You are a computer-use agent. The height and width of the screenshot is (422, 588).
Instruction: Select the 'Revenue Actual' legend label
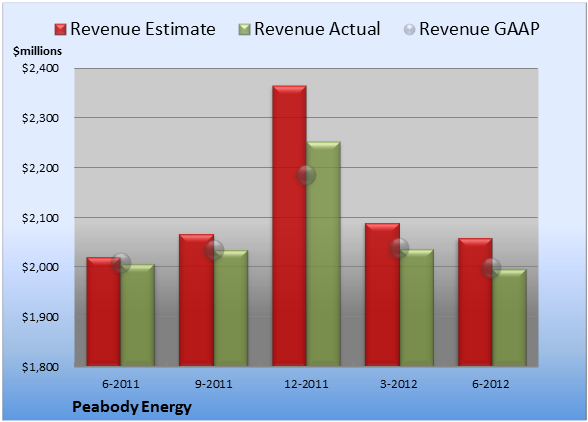point(317,29)
